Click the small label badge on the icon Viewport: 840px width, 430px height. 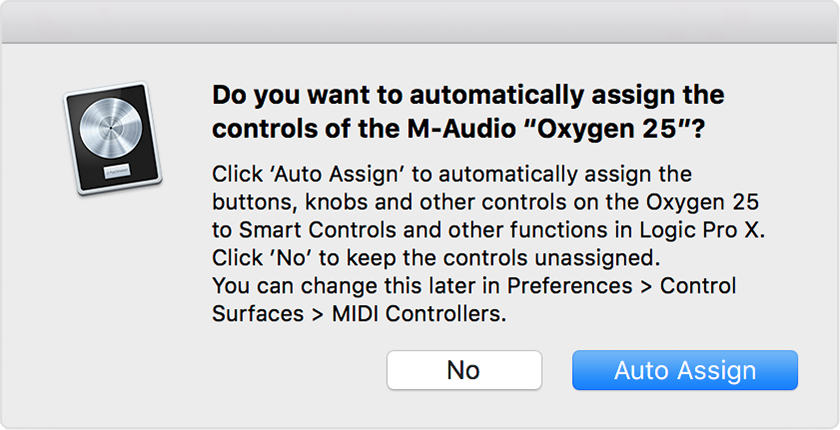(117, 172)
